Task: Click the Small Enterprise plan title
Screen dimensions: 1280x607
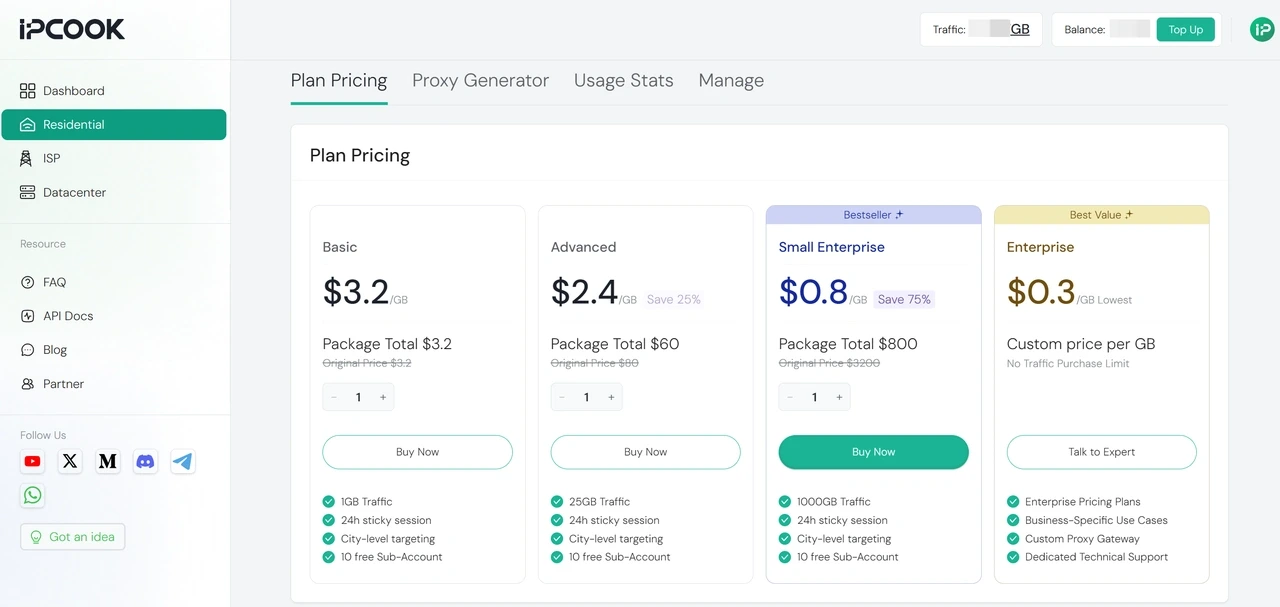Action: (x=832, y=247)
